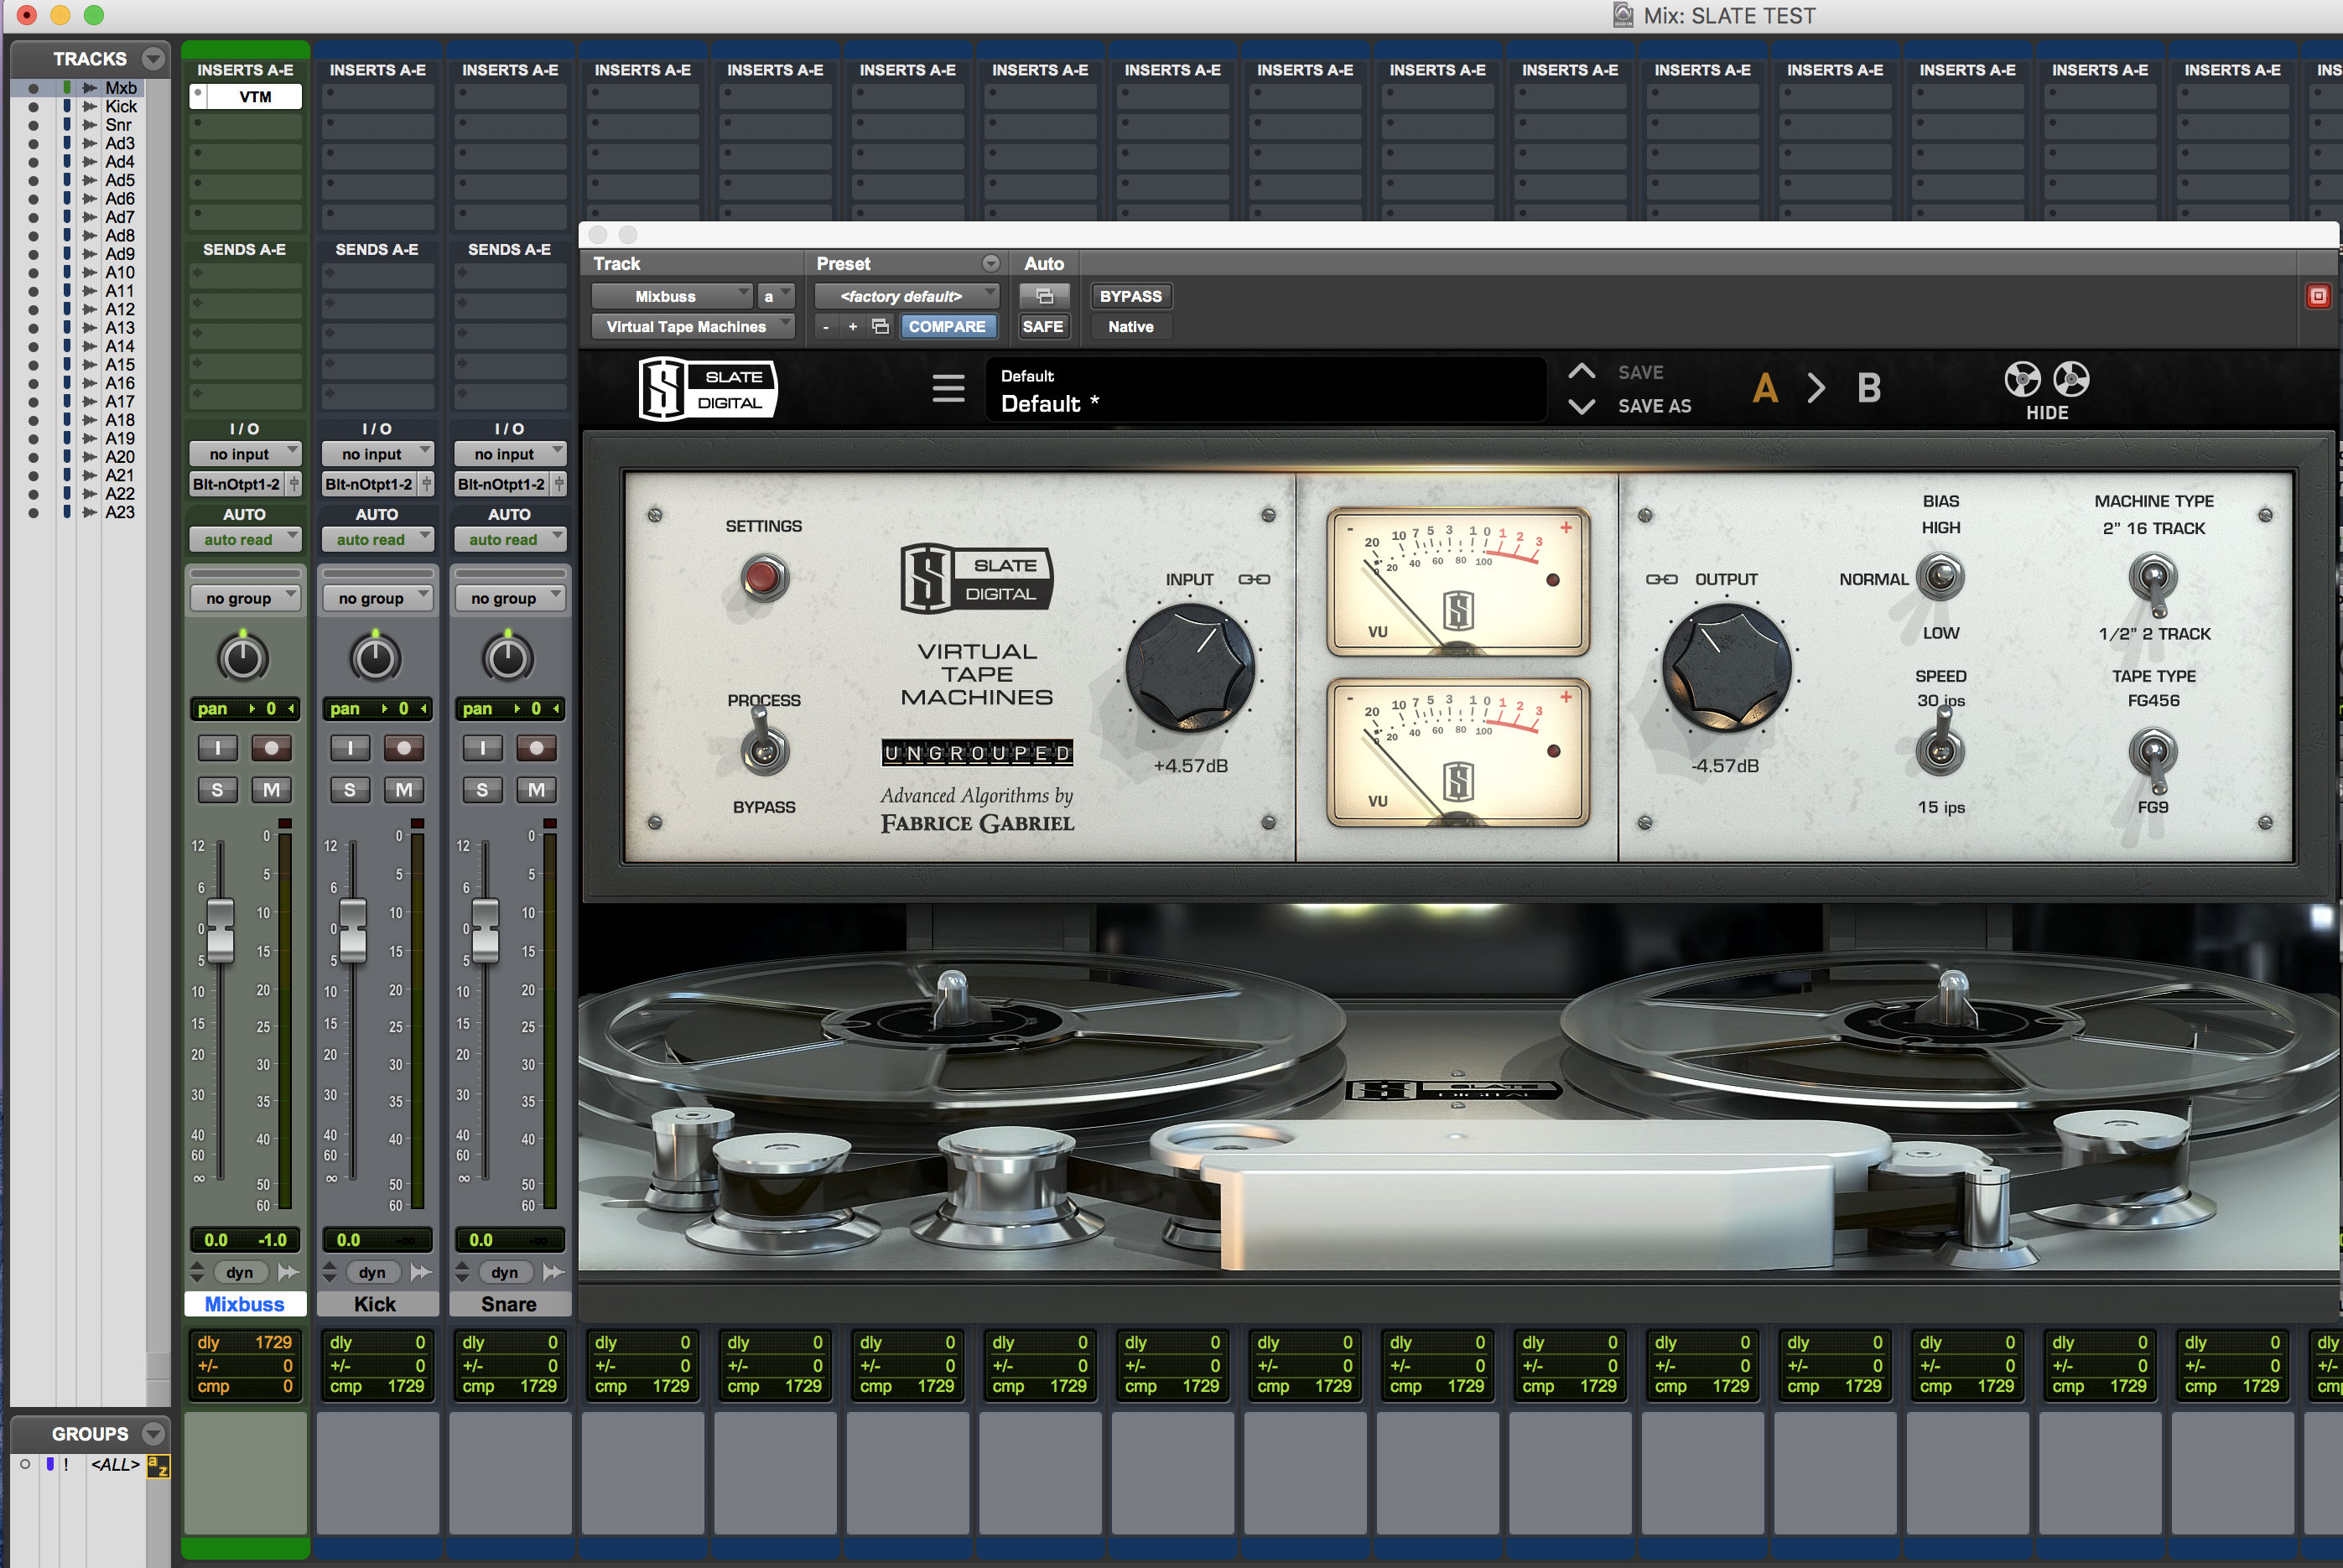The height and width of the screenshot is (1568, 2343).
Task: Open the TRACKS list dropdown menu
Action: tap(153, 58)
